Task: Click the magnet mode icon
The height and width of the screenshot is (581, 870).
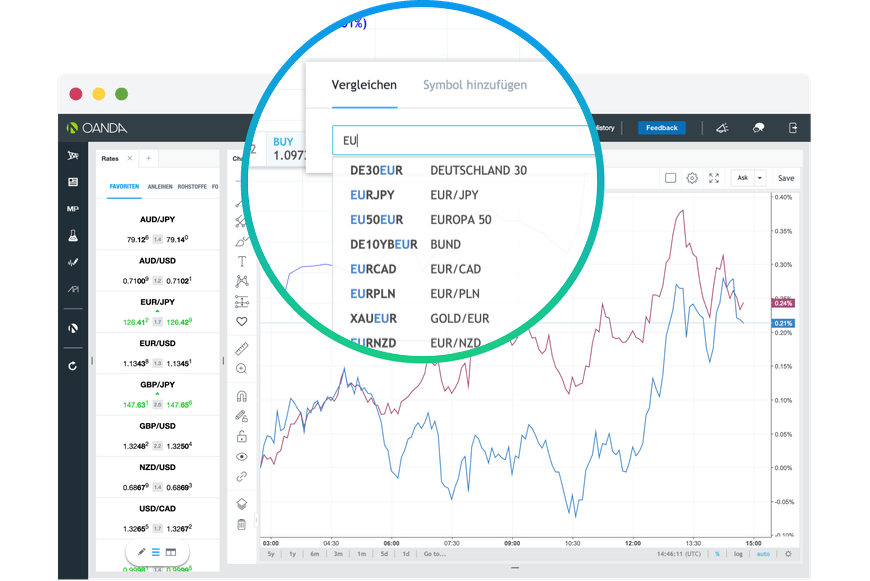Action: click(241, 396)
